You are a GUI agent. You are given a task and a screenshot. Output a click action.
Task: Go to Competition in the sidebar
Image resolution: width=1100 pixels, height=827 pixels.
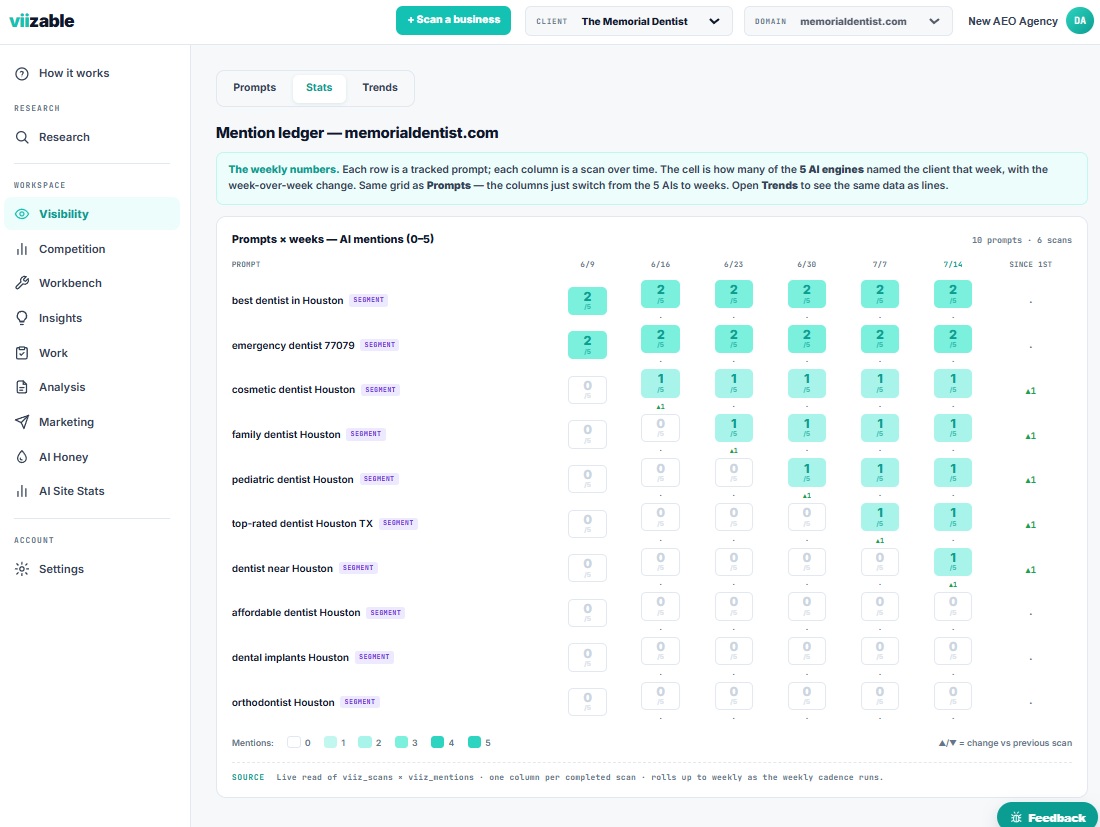(92, 249)
